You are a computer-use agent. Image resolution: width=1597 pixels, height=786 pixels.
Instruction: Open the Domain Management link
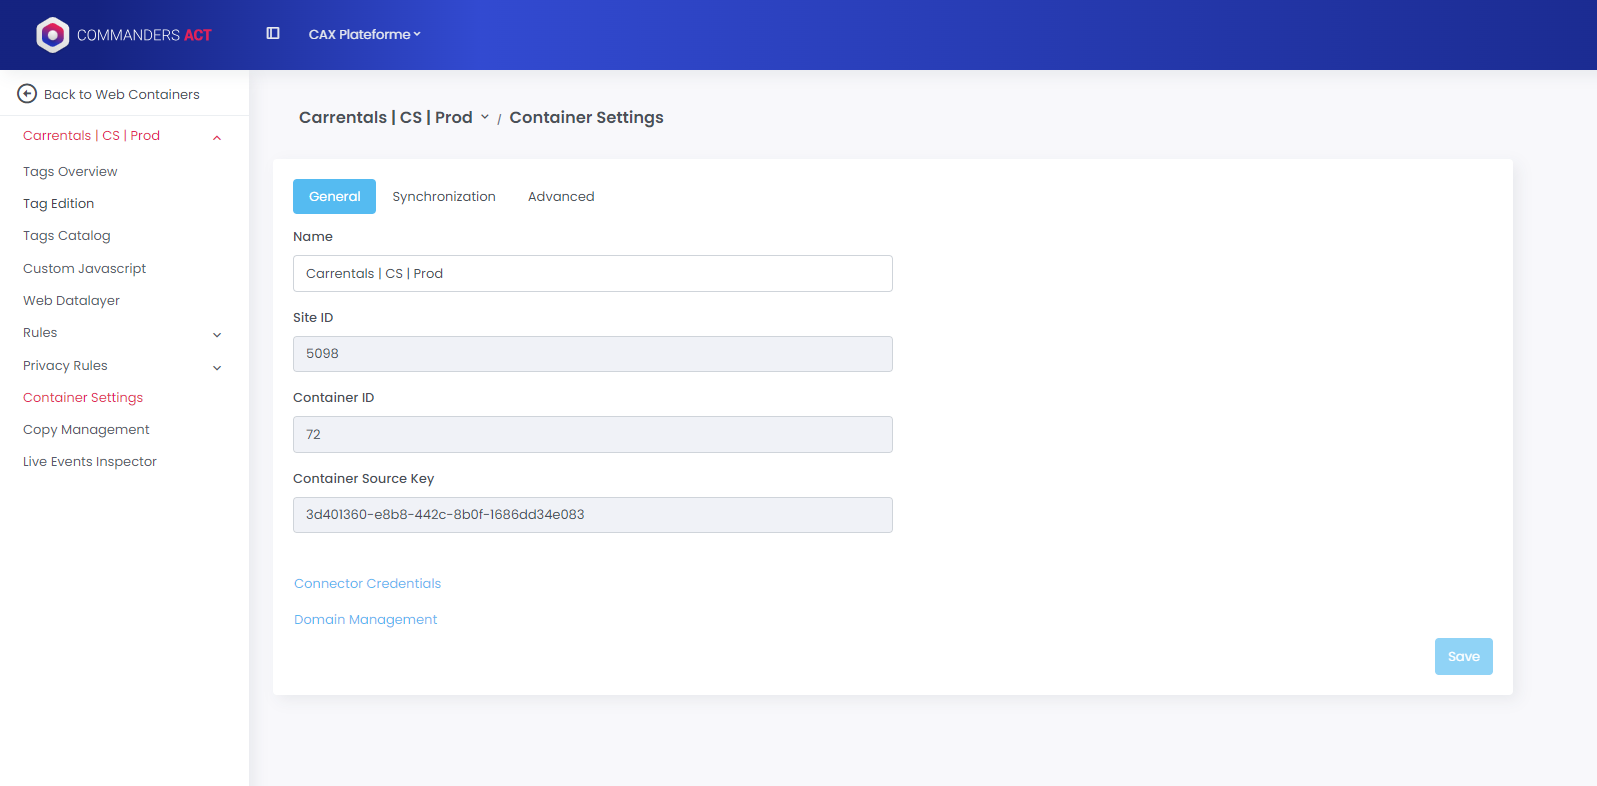pyautogui.click(x=365, y=620)
